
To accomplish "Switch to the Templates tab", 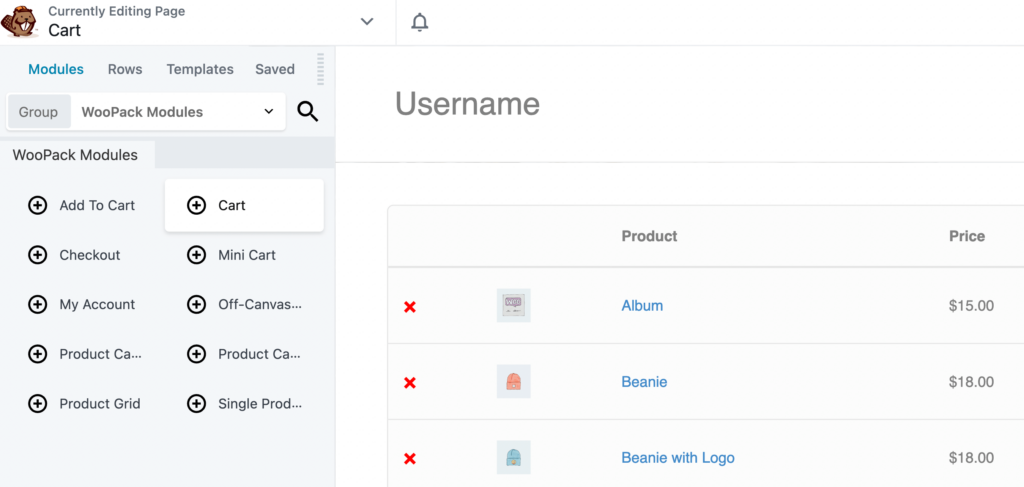I will pos(200,69).
